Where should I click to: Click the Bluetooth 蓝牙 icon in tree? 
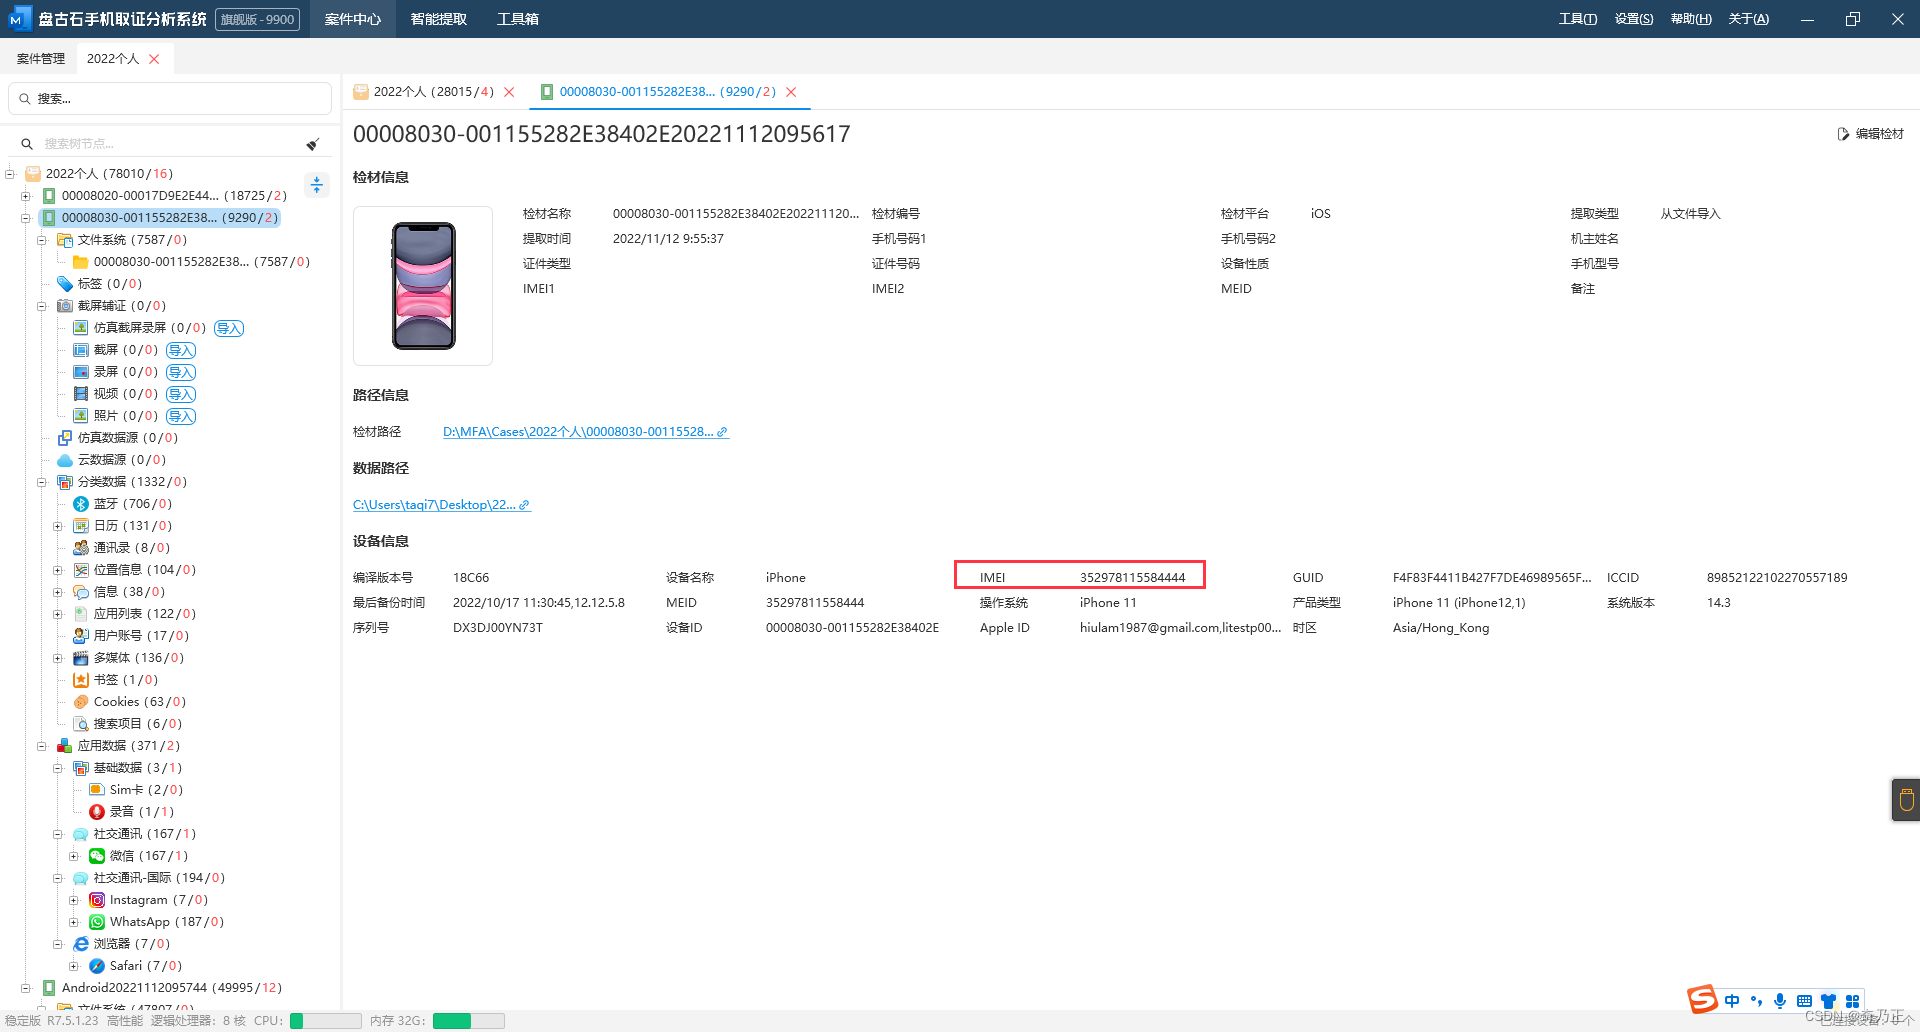81,504
